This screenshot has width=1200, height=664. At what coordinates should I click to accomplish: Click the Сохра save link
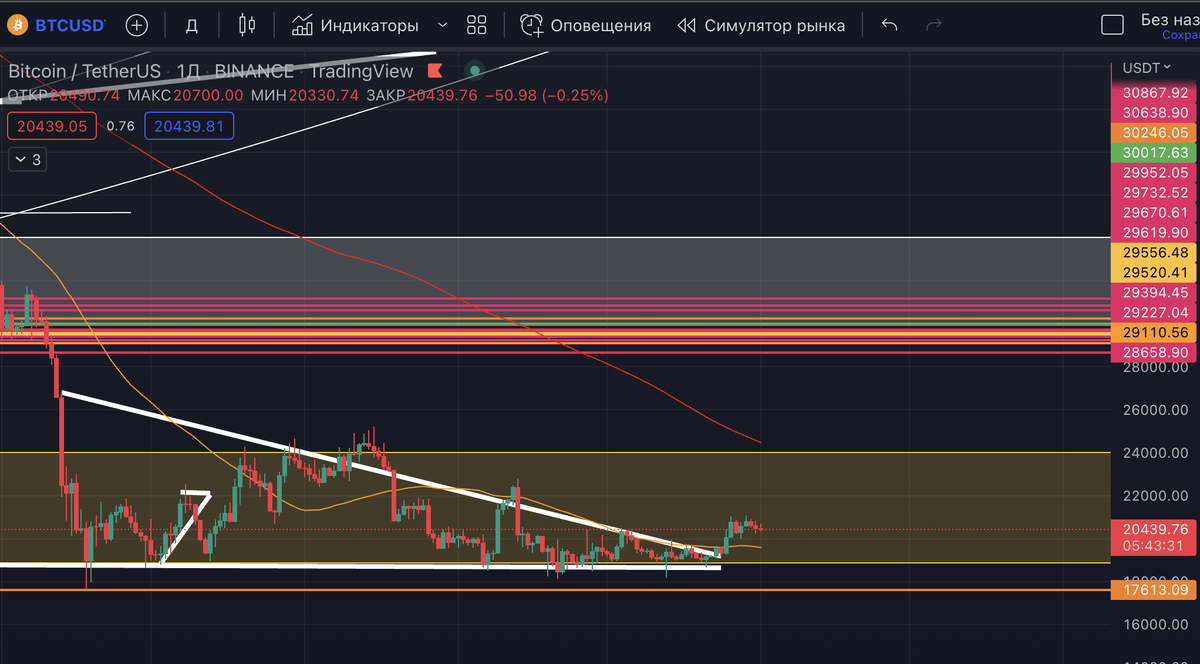(1180, 34)
